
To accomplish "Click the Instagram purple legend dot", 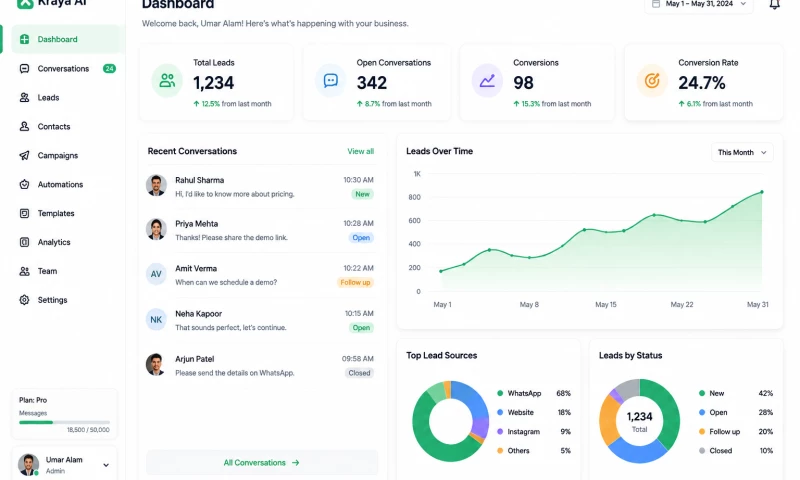I will pos(500,432).
